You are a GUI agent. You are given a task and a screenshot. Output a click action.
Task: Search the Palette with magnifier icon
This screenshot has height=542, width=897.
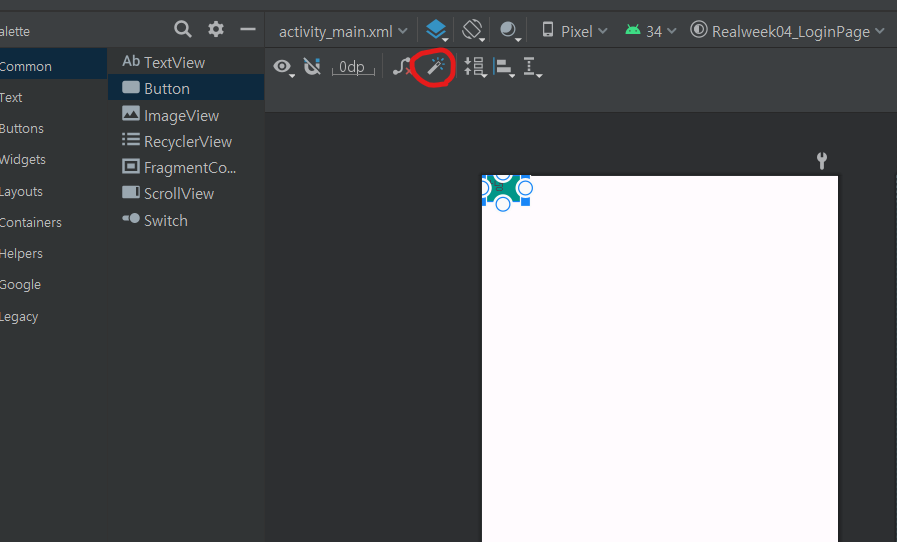click(x=182, y=29)
